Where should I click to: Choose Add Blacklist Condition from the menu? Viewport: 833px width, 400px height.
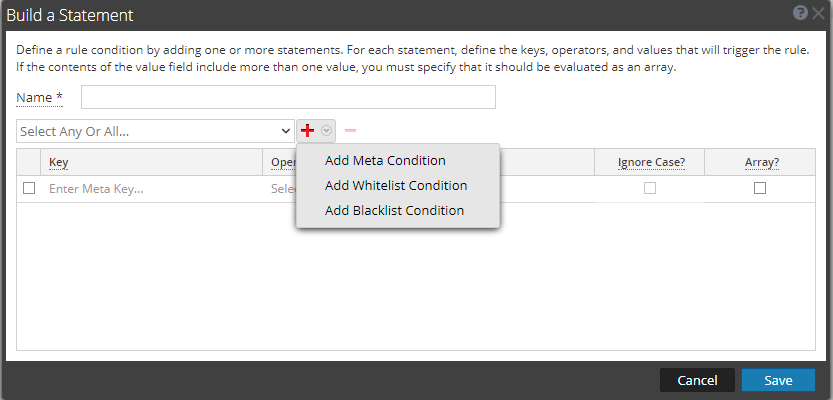pyautogui.click(x=394, y=210)
